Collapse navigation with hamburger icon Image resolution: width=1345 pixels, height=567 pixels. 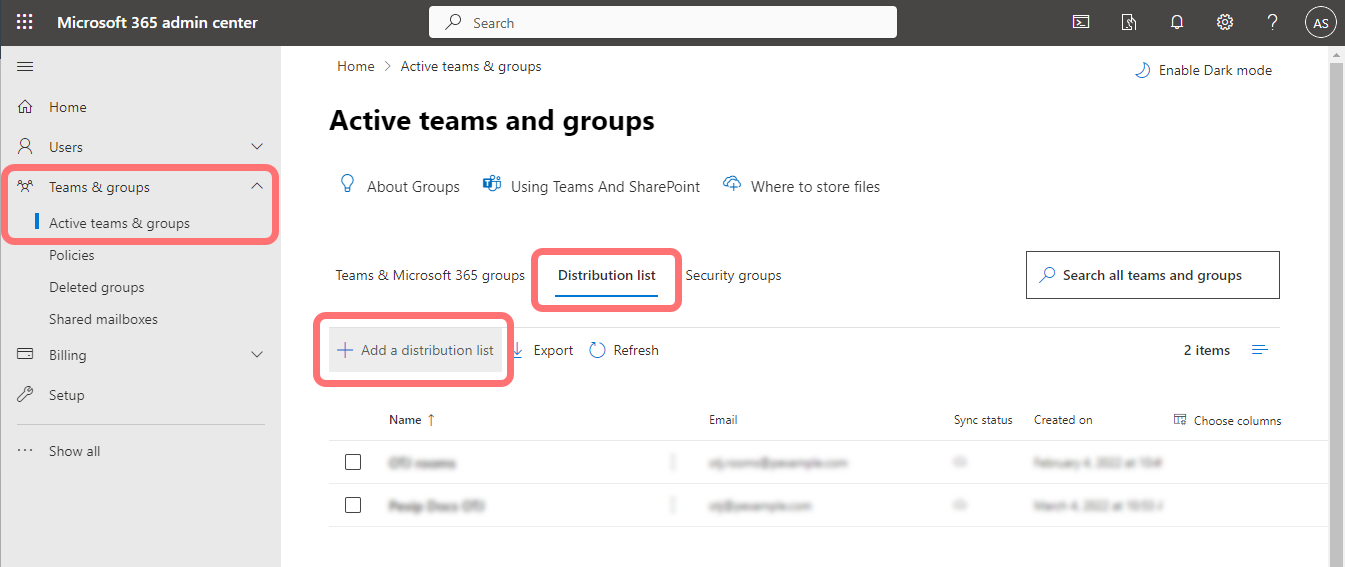point(26,67)
